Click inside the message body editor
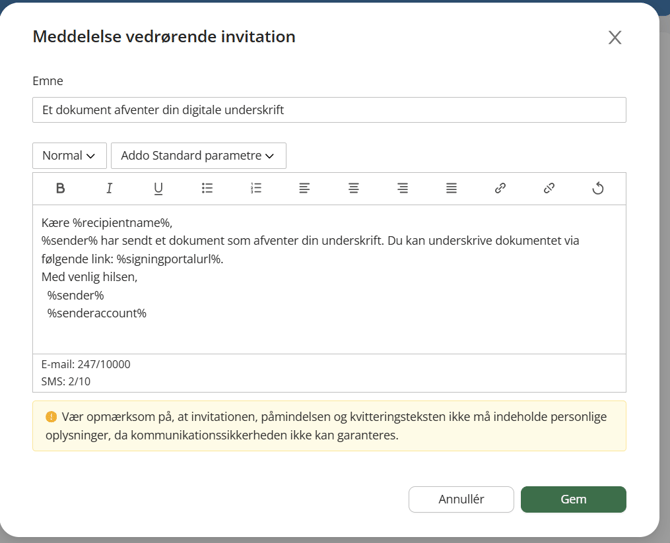 point(329,279)
